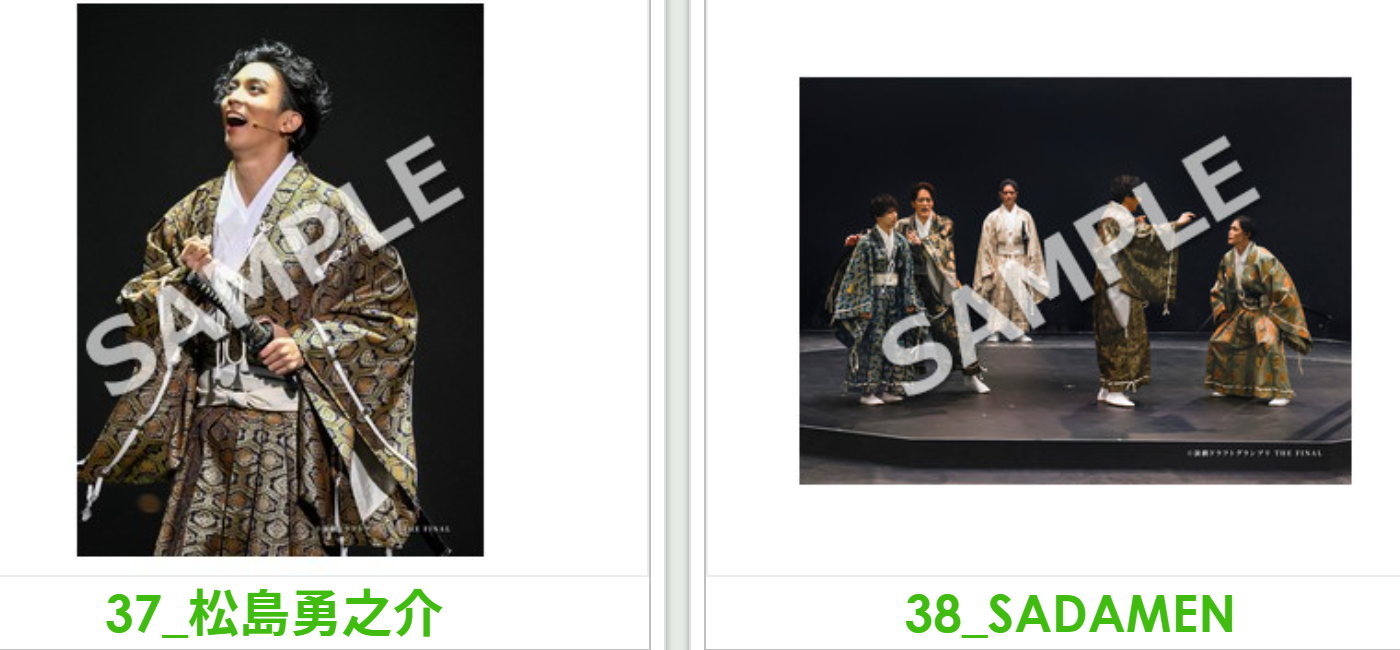Click the white area above the SADAMEN photo
The width and height of the screenshot is (1400, 650).
pyautogui.click(x=1075, y=38)
